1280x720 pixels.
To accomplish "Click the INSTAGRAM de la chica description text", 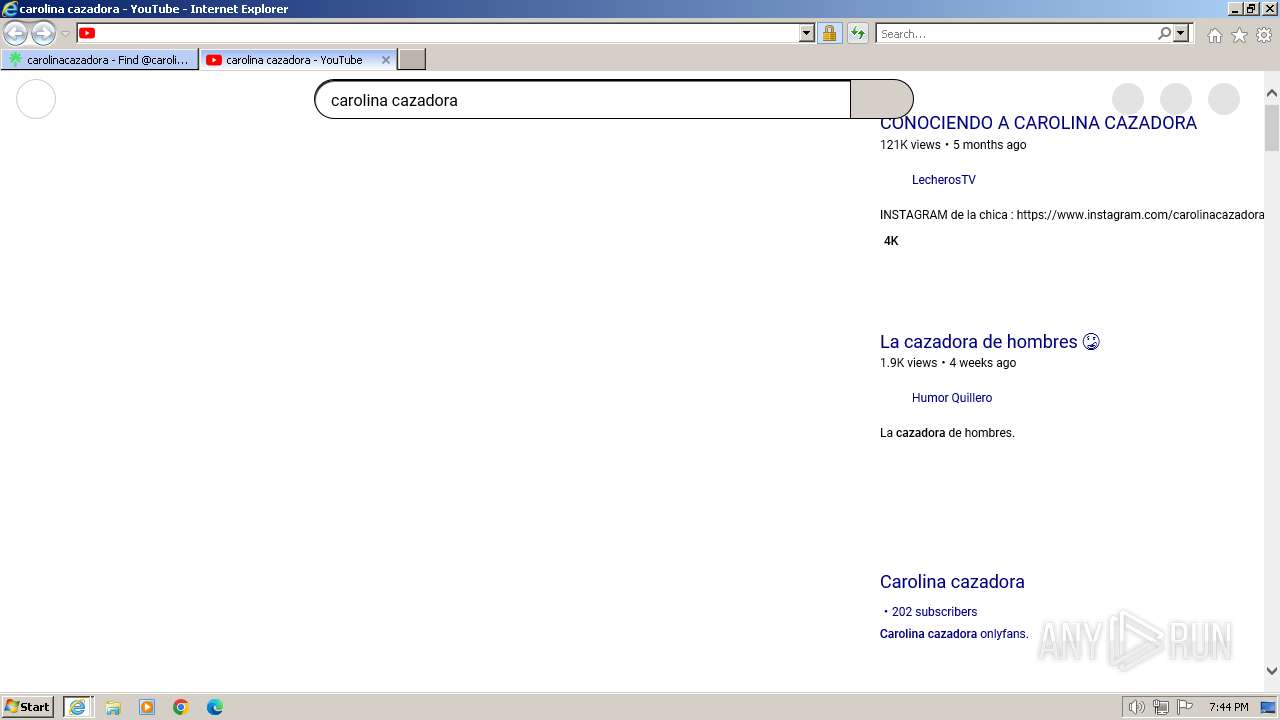I will pyautogui.click(x=1072, y=215).
